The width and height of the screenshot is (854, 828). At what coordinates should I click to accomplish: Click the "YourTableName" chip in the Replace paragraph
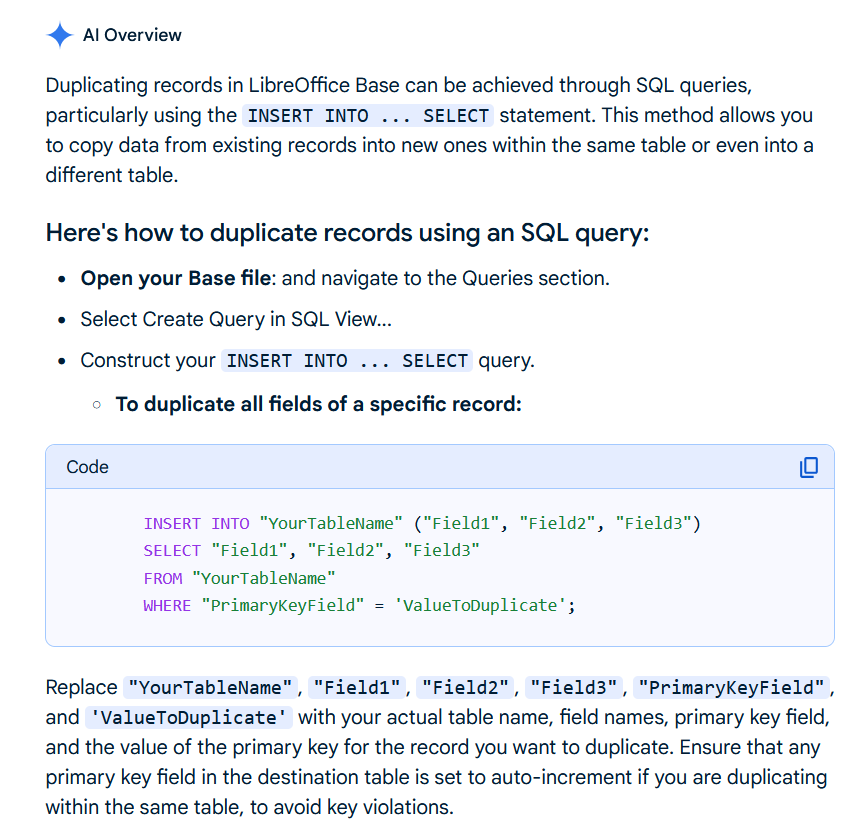tap(210, 687)
